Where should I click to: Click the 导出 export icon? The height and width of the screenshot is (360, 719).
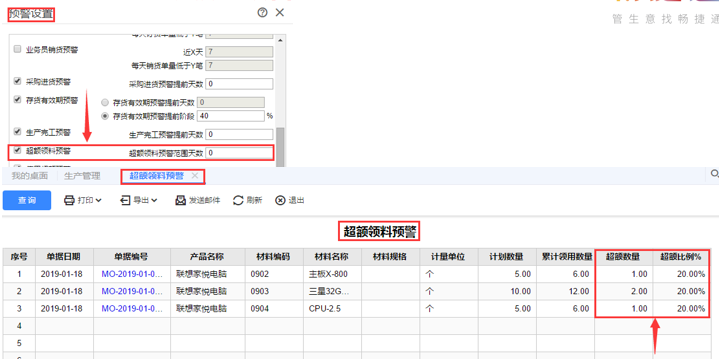pos(125,200)
